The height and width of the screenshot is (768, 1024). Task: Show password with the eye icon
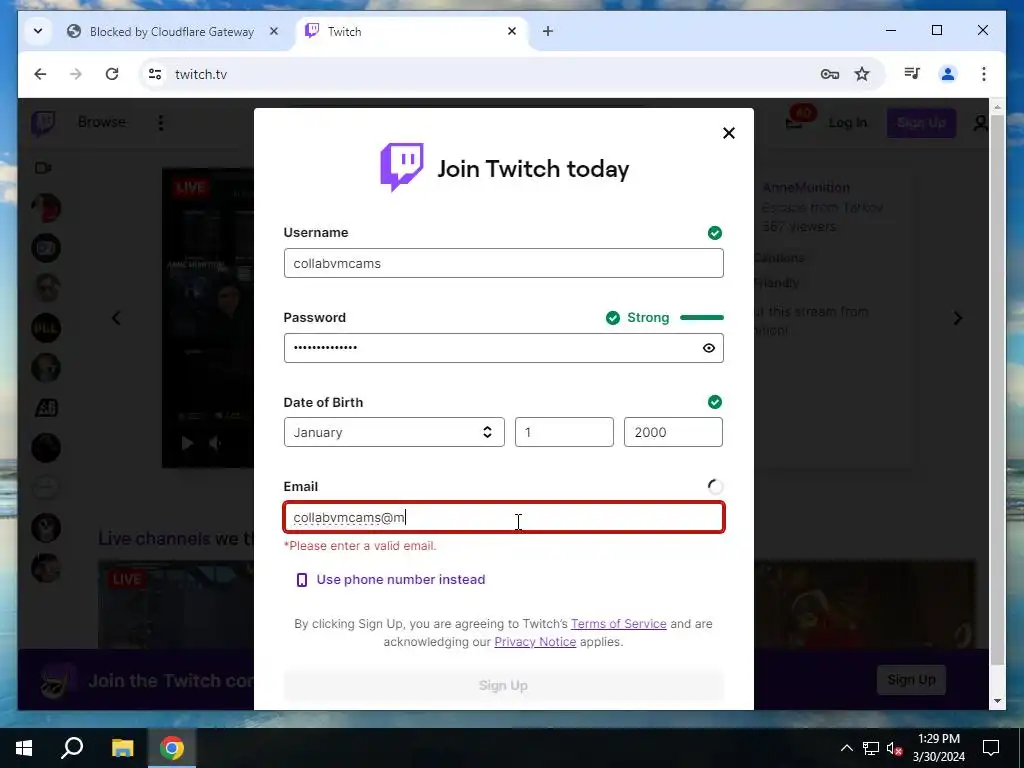(709, 348)
